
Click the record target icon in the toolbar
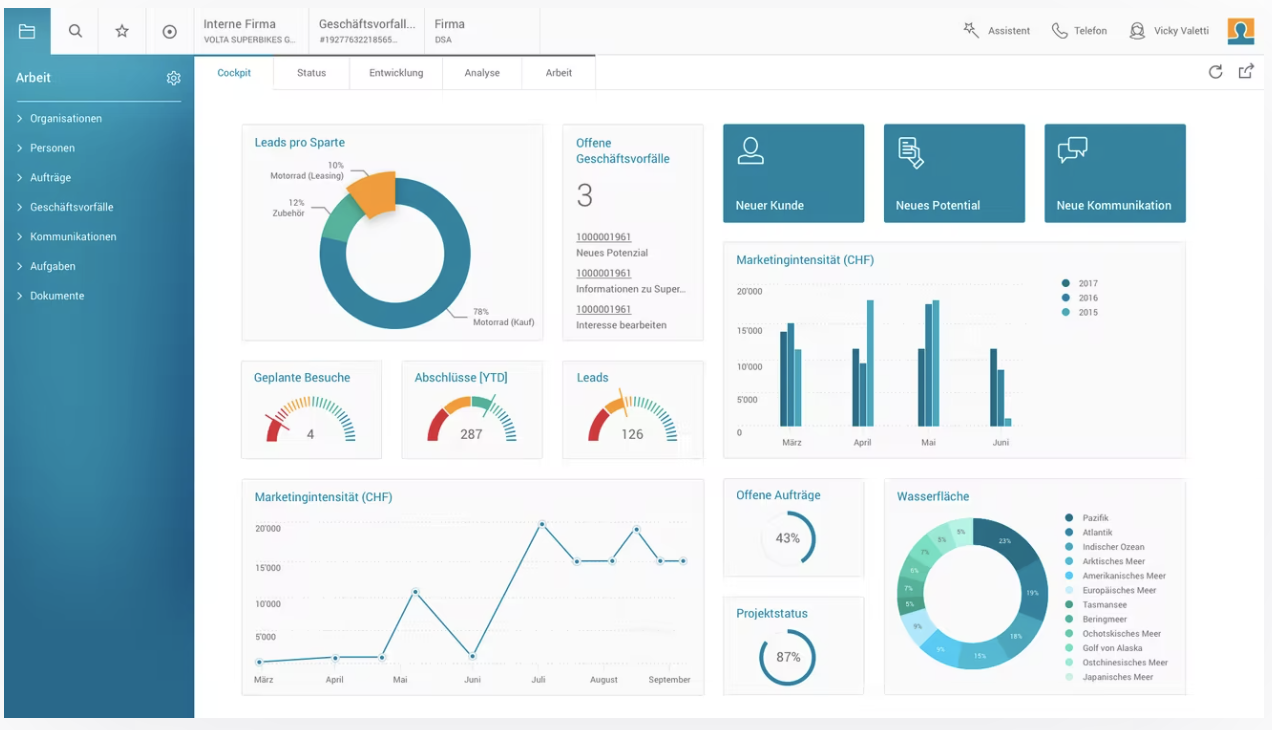point(169,30)
